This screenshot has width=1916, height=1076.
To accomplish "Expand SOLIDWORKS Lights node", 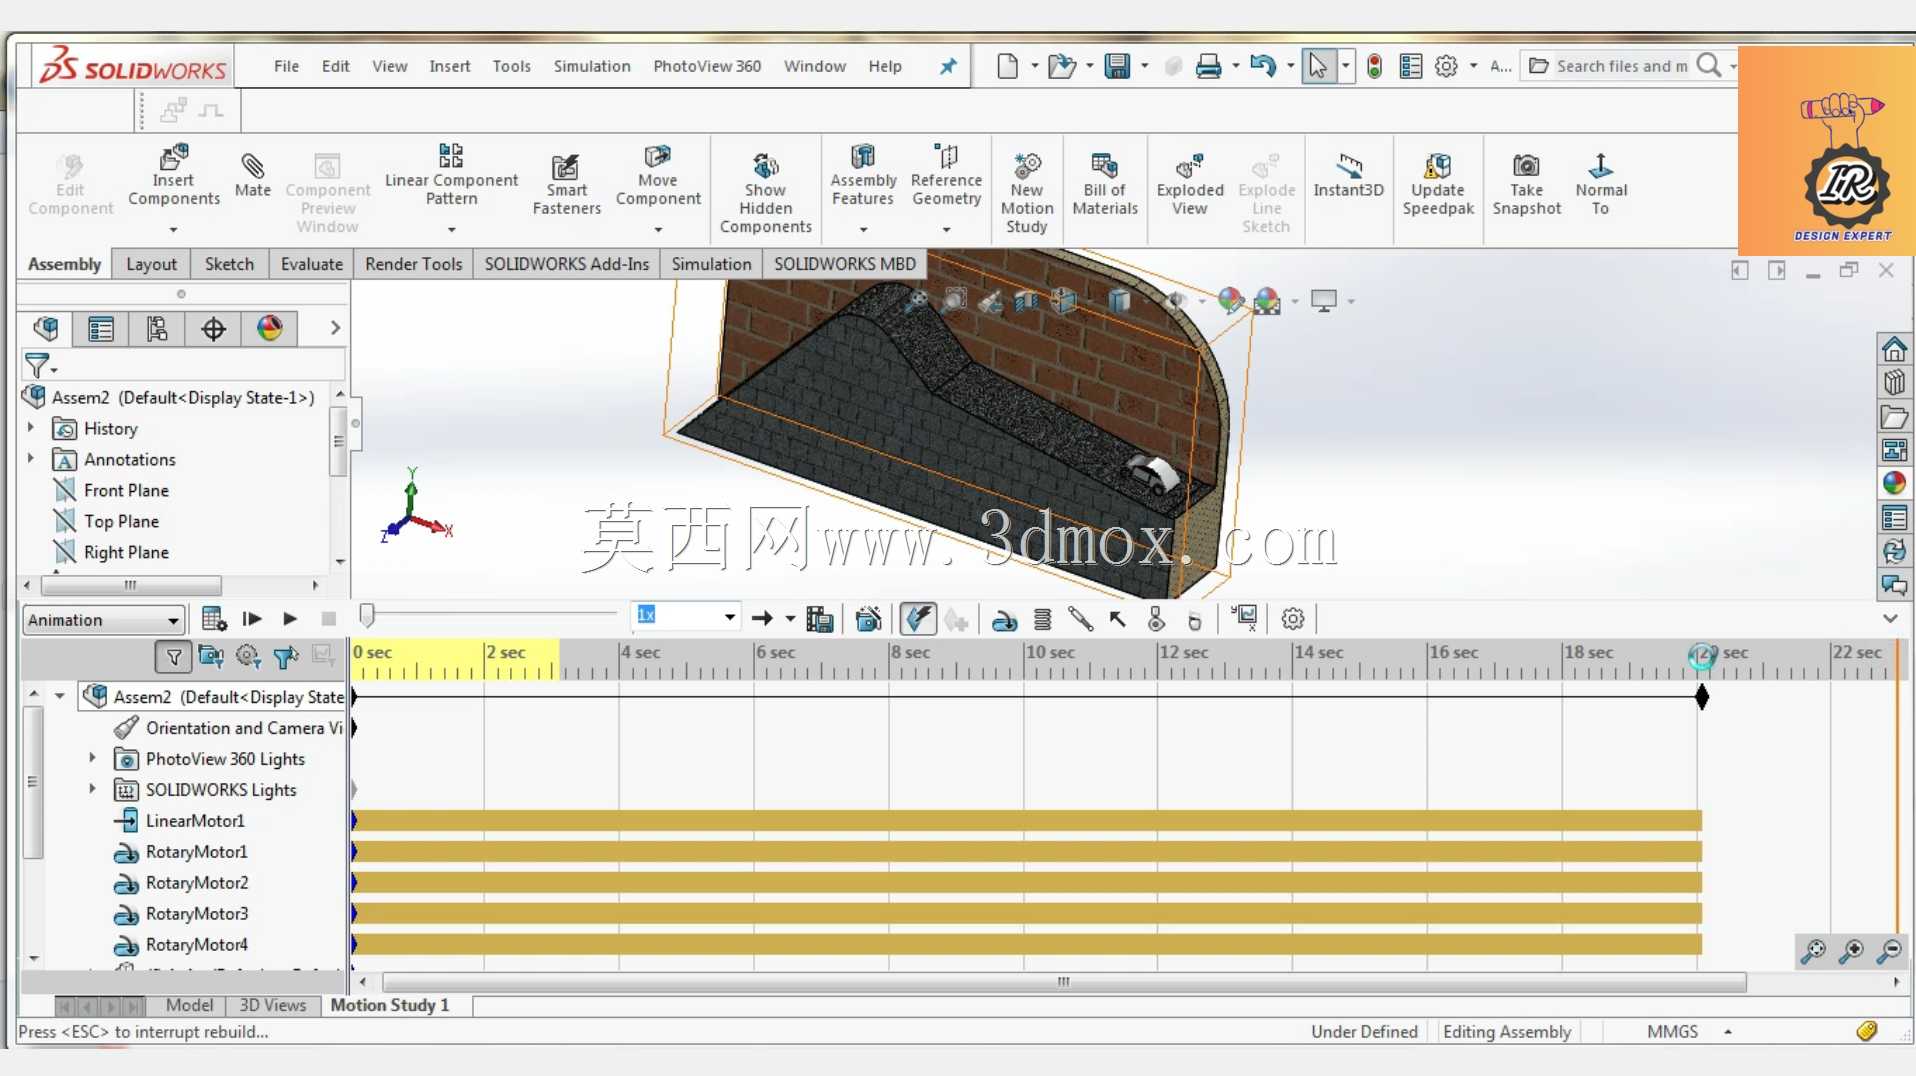I will tap(92, 790).
